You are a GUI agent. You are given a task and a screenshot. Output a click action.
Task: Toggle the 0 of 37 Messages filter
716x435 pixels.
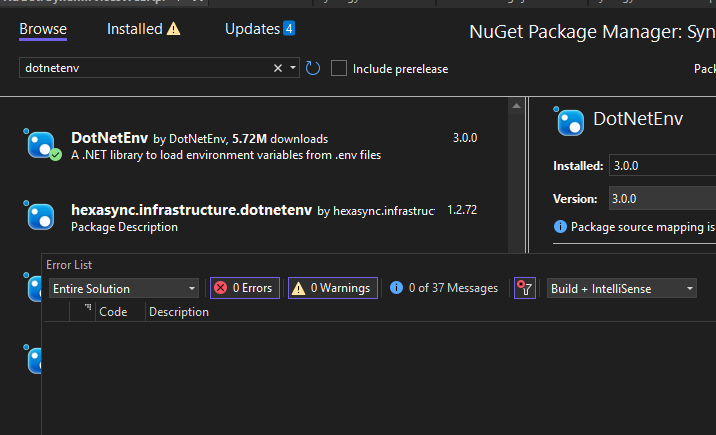444,288
